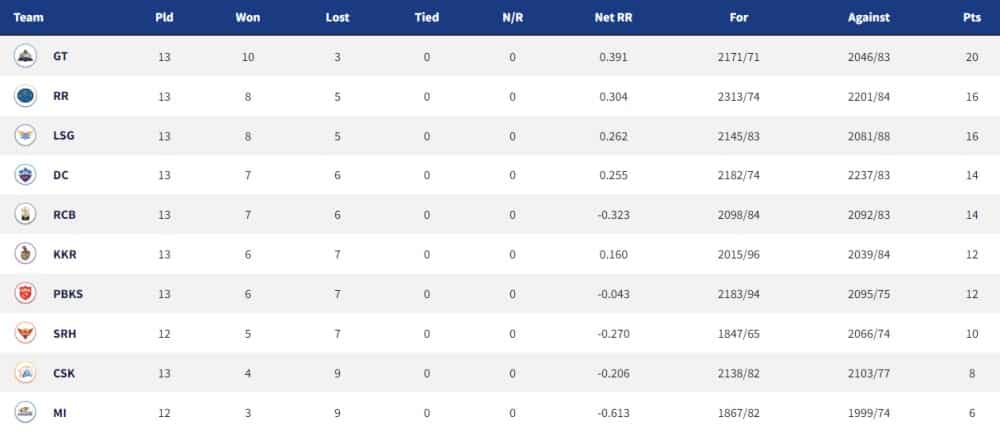Sort table by Pts column header
Screen dimensions: 1000x444
971,18
